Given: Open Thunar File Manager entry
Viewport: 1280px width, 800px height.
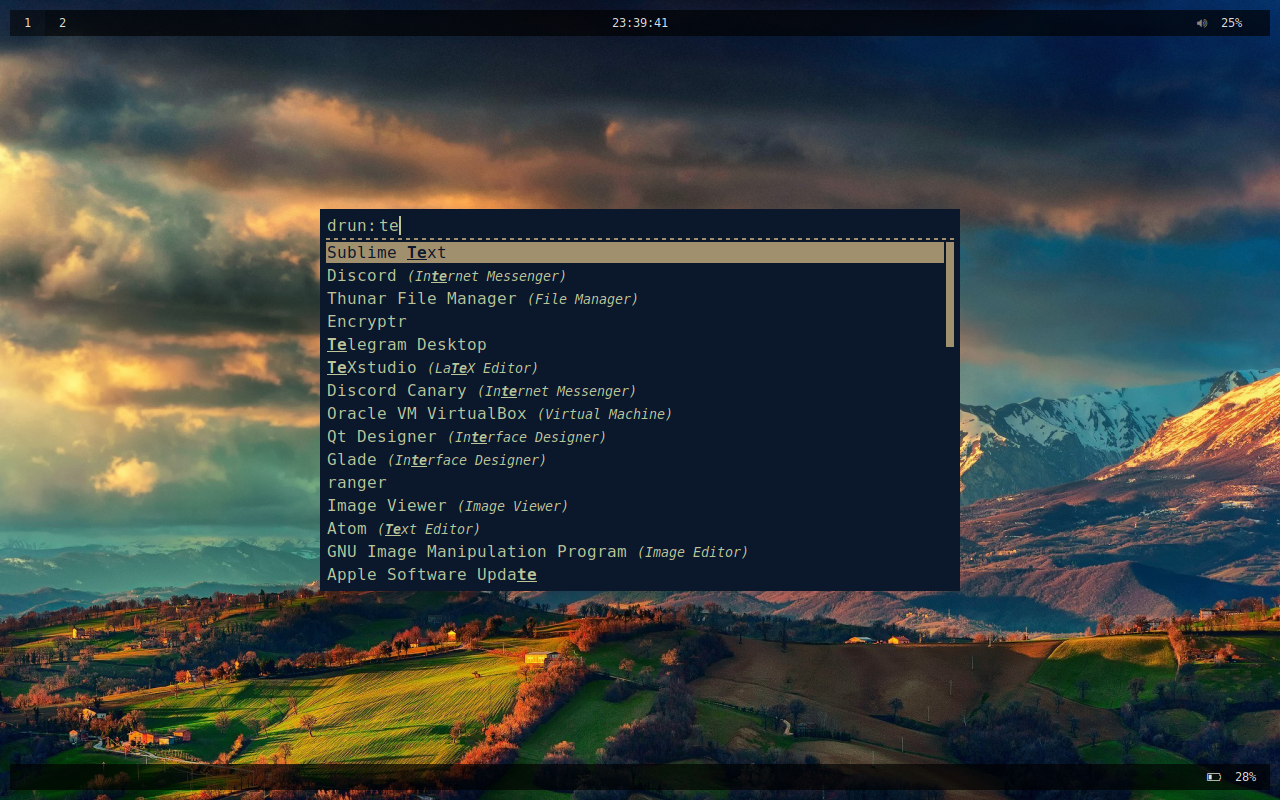Looking at the screenshot, I should point(635,299).
